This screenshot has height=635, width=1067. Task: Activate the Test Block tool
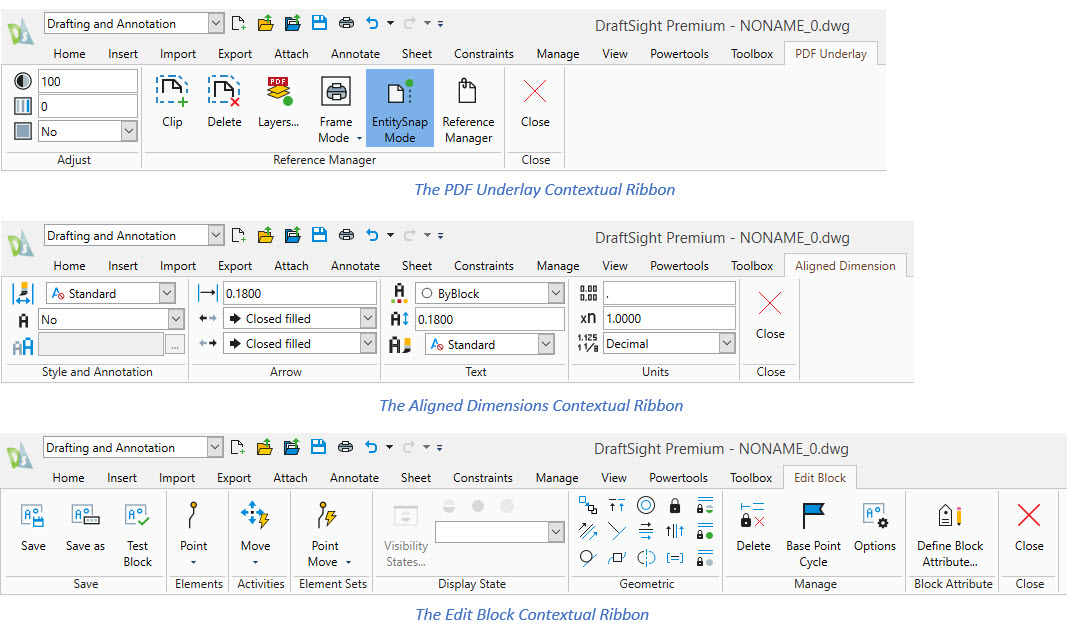[137, 530]
